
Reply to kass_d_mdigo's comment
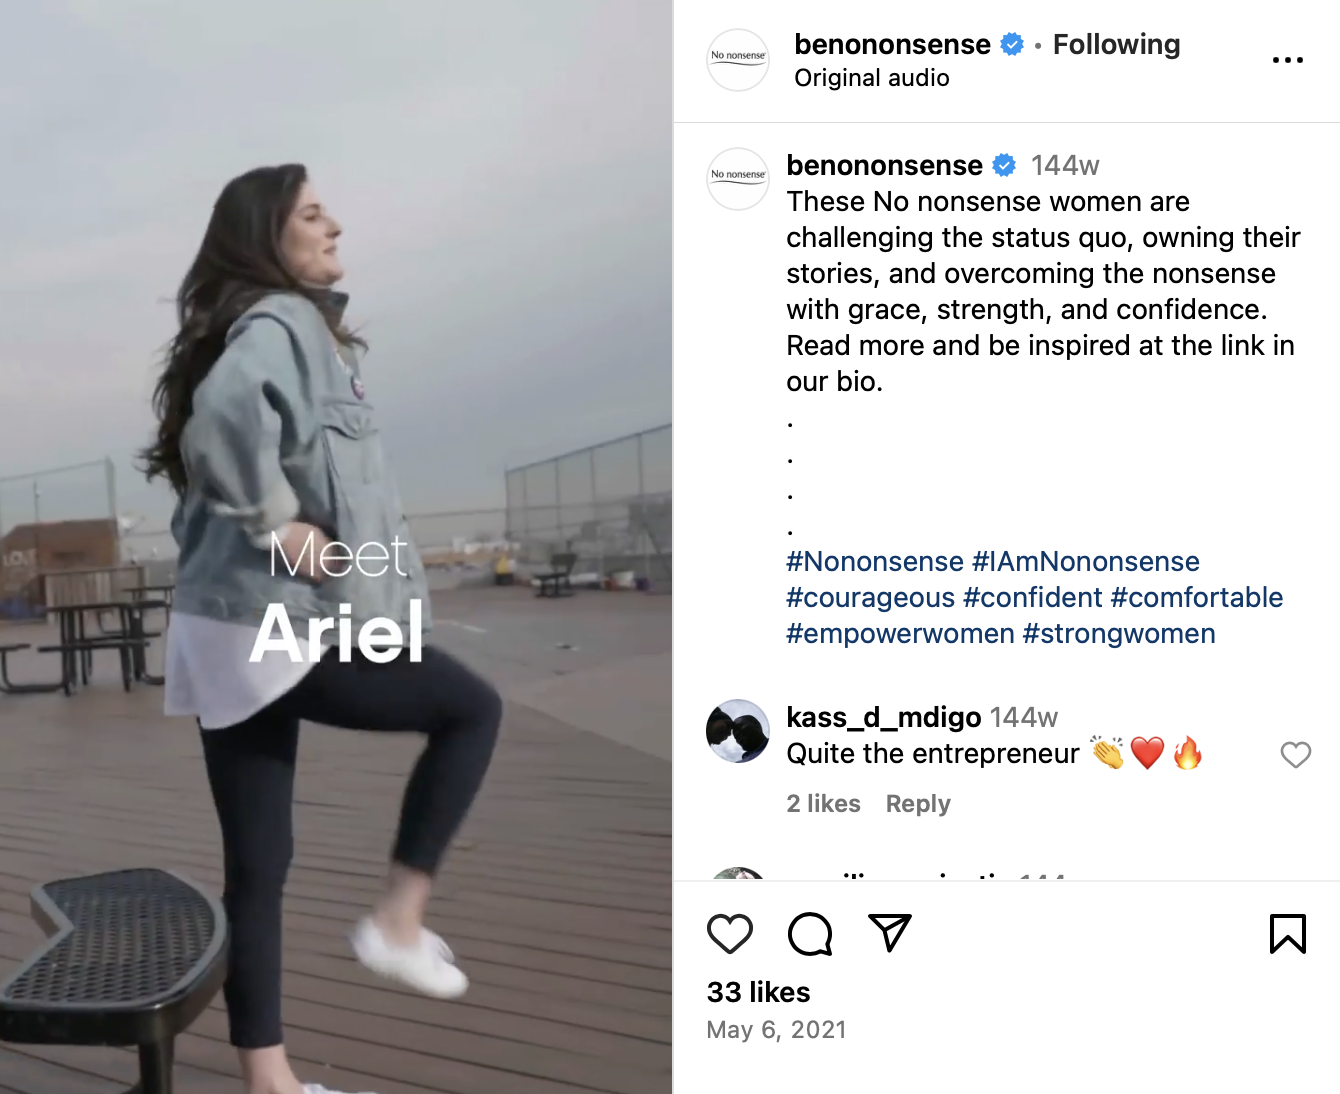[917, 804]
